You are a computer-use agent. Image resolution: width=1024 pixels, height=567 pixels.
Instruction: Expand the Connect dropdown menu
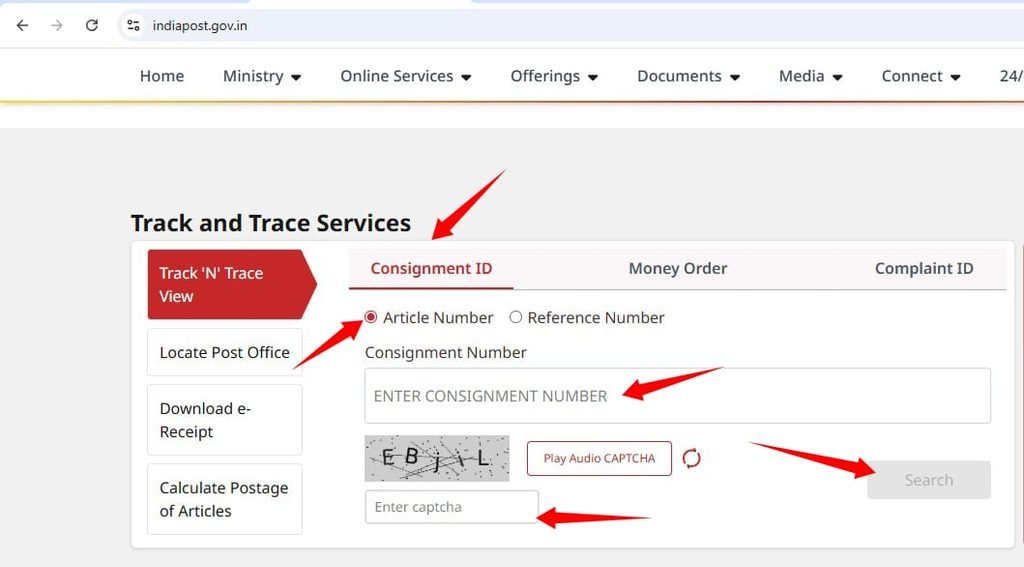[x=921, y=76]
